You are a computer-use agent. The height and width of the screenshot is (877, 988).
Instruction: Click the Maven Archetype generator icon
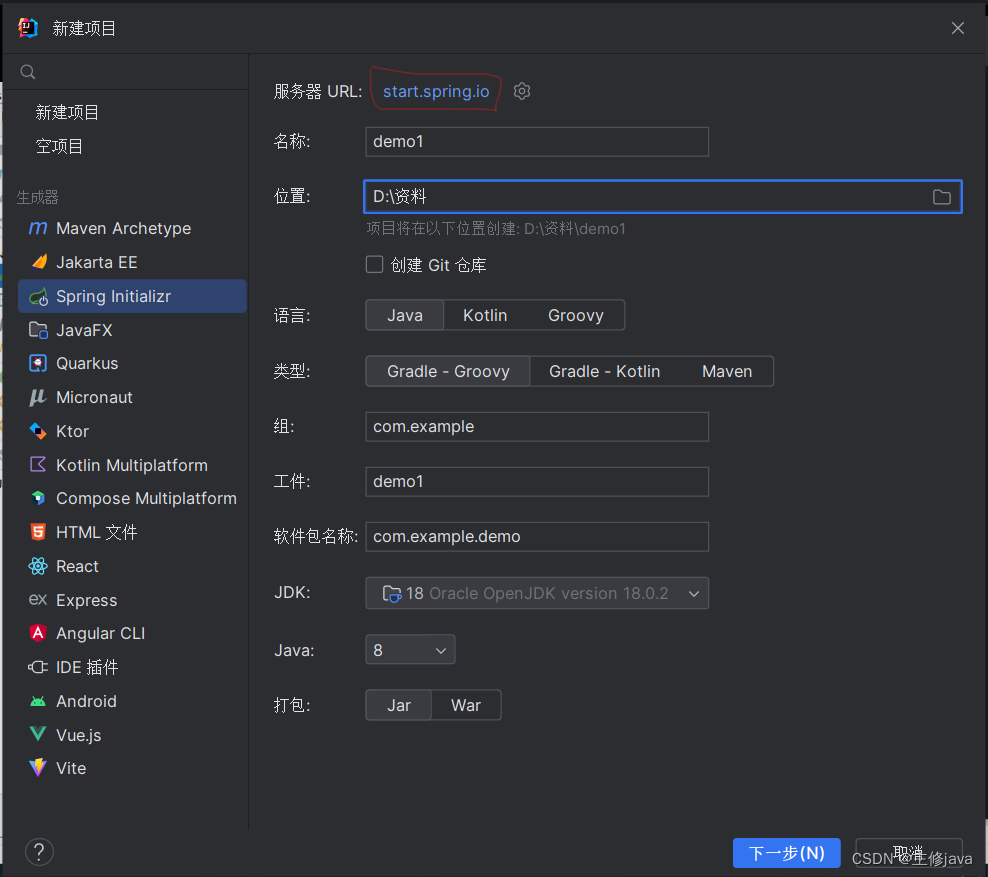38,228
